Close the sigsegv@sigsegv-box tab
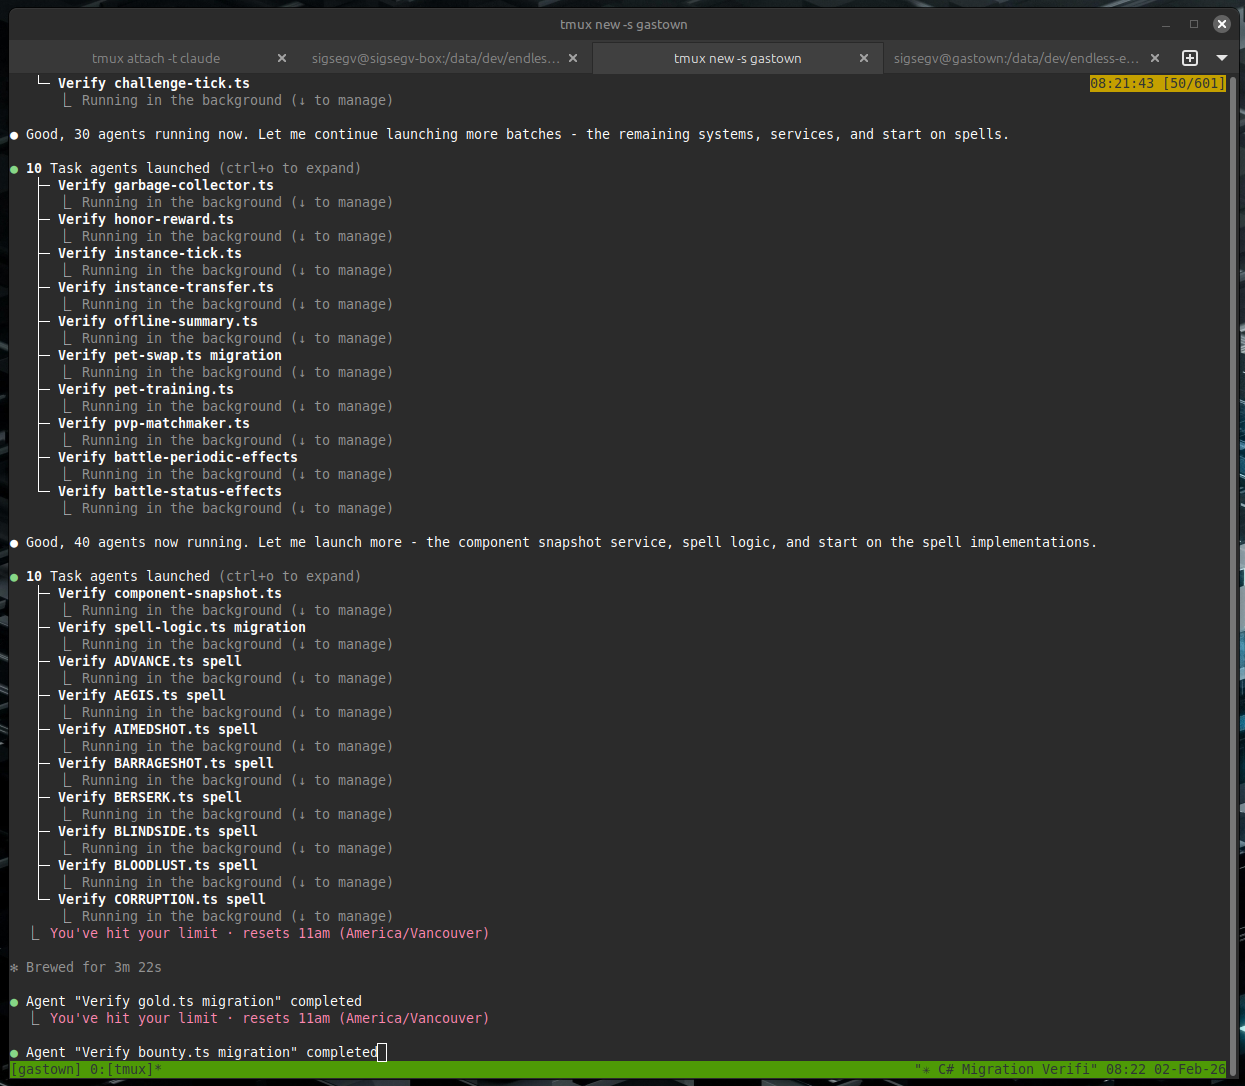The width and height of the screenshot is (1245, 1086). (x=573, y=59)
